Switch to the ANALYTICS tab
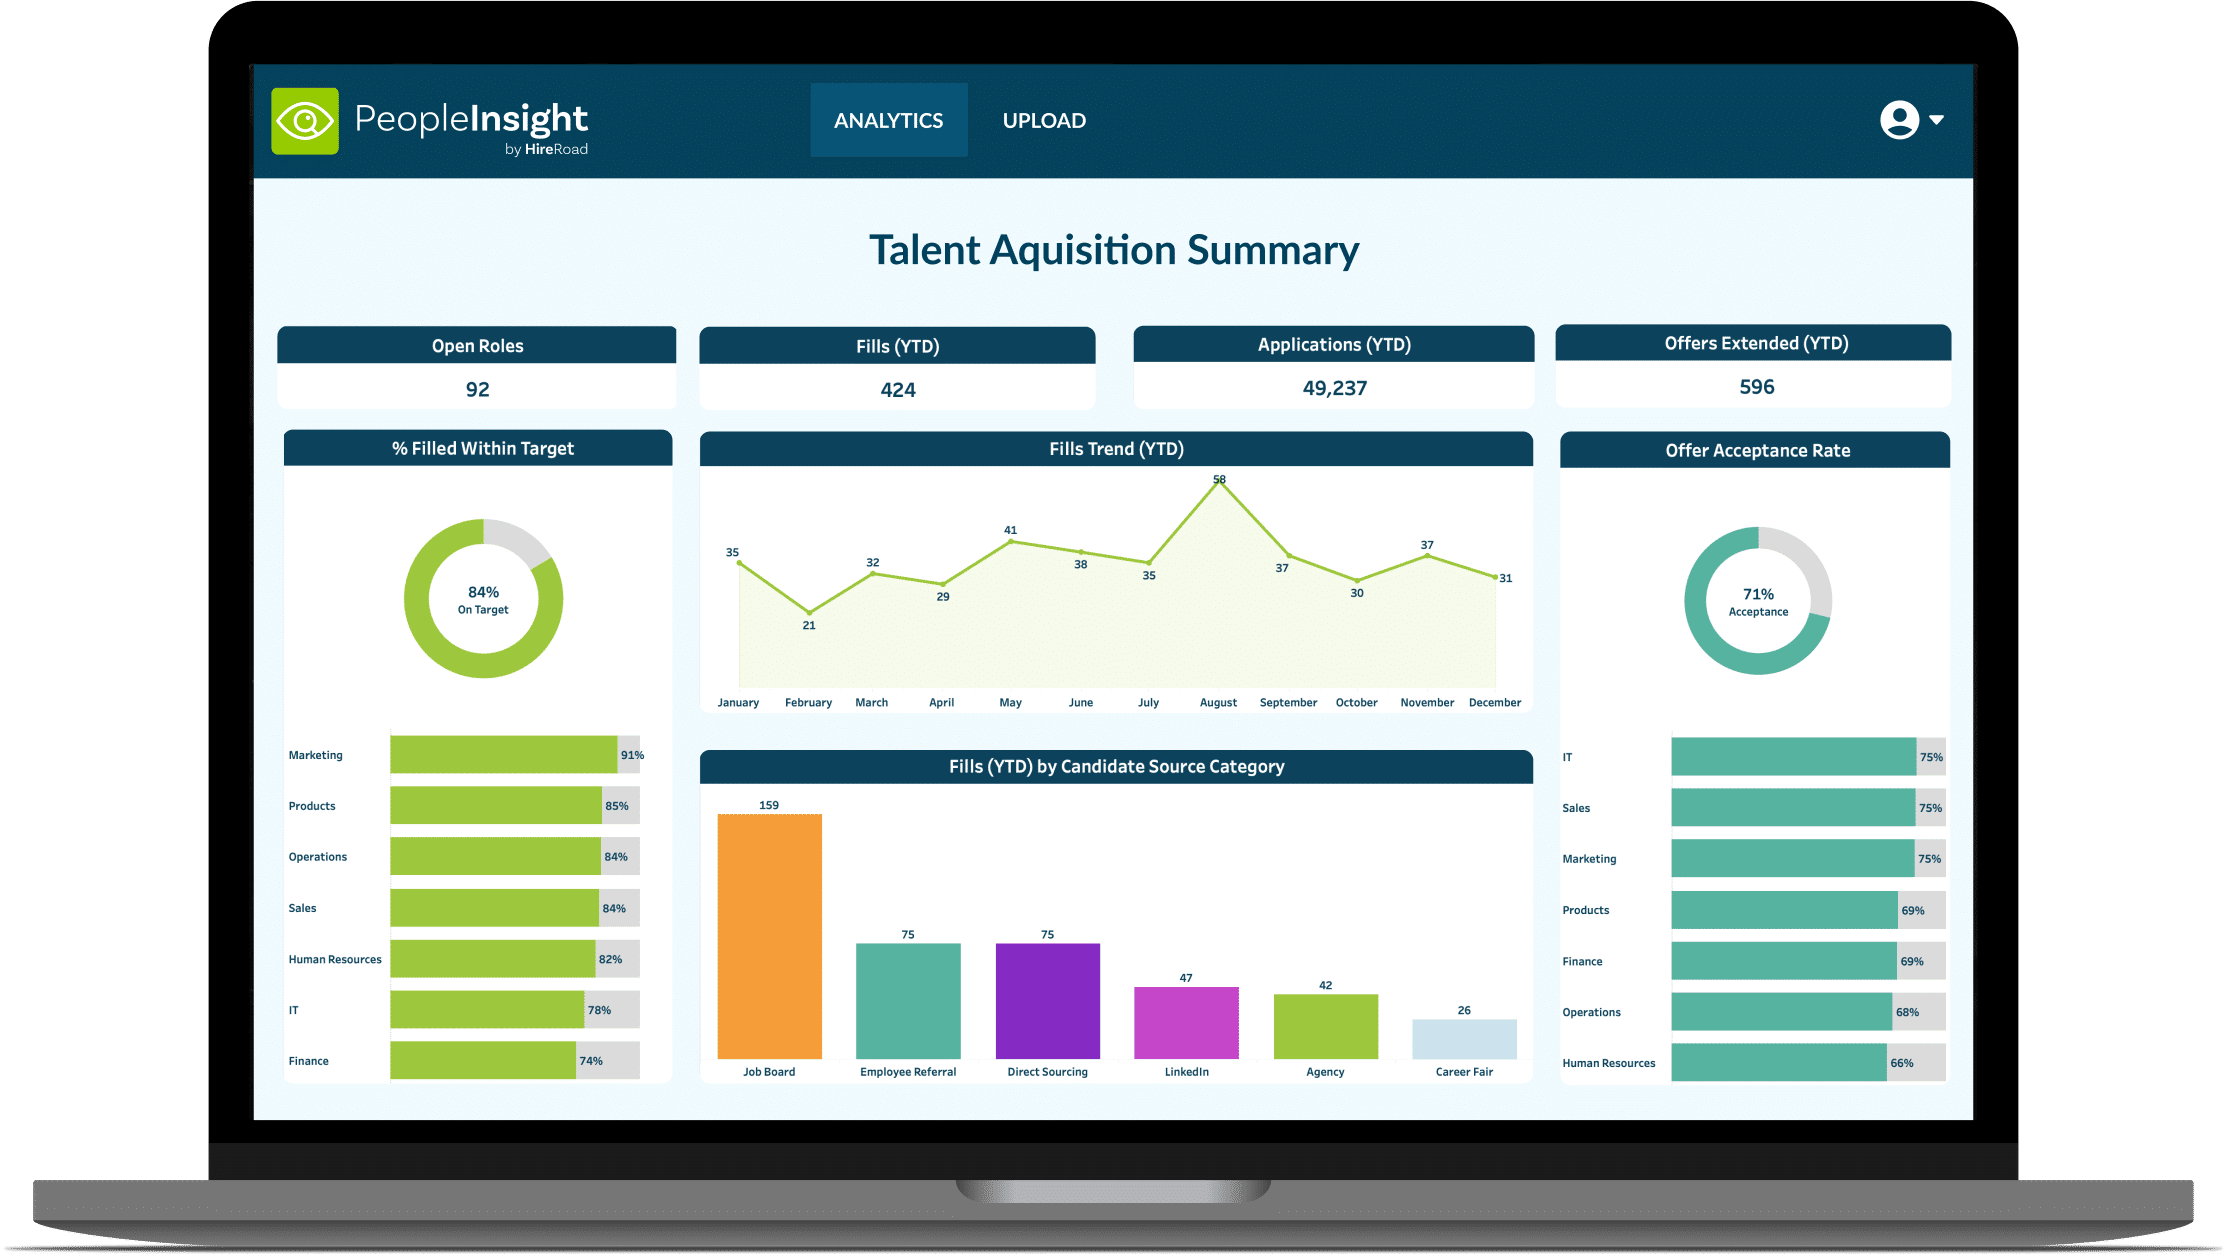The width and height of the screenshot is (2225, 1254). point(888,120)
